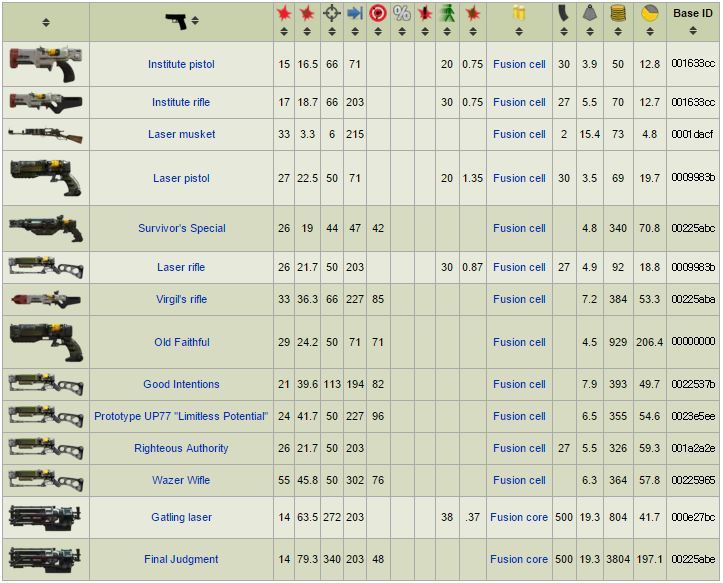Click the first red starburst damage icon in the header
This screenshot has height=583, width=723.
284,13
